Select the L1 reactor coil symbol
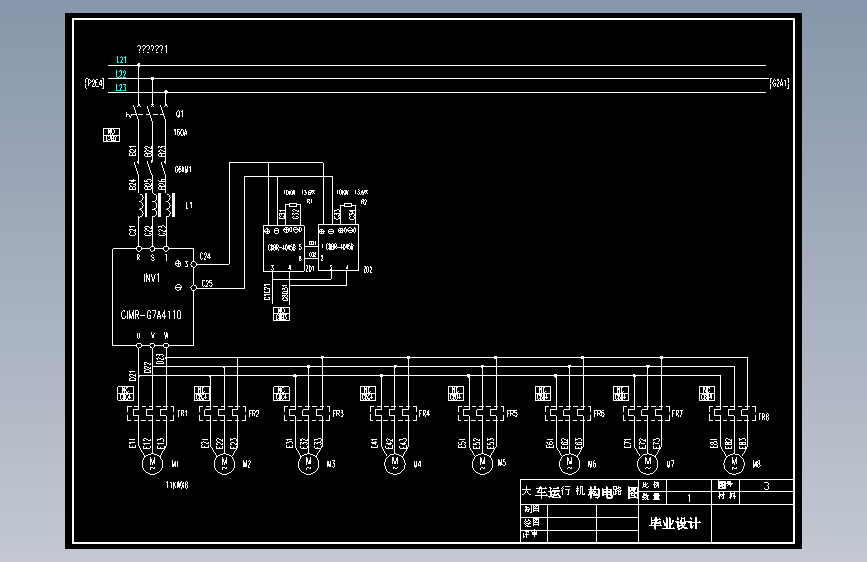 [157, 205]
